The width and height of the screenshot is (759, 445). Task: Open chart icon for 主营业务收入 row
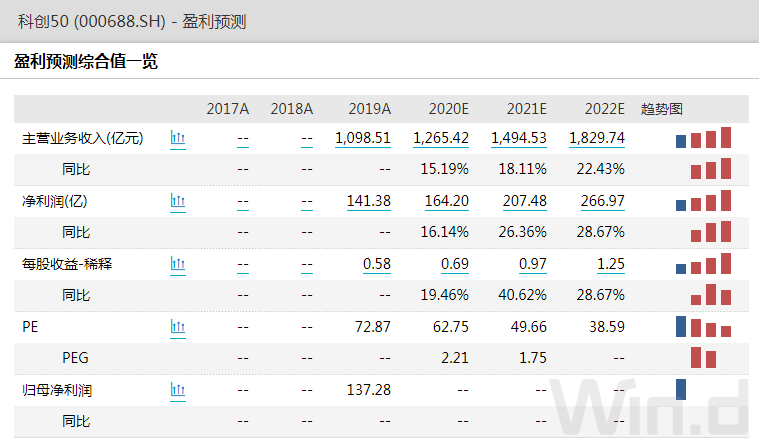coord(178,138)
